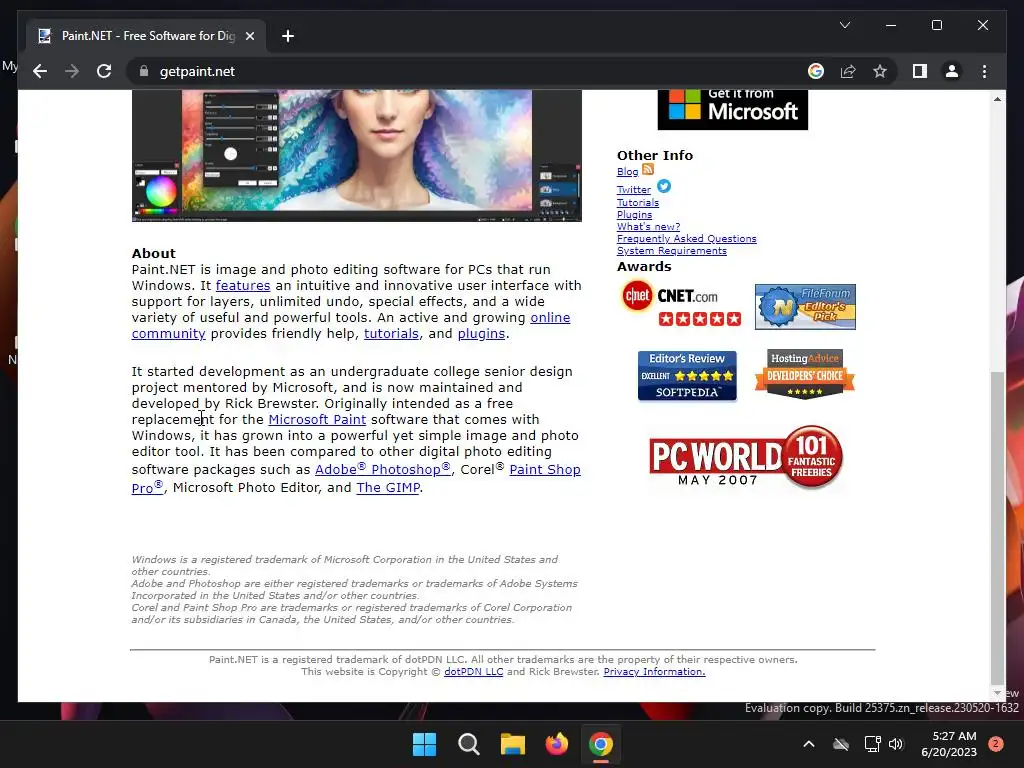Click the Get it from Microsoft badge
1024x768 pixels.
[732, 110]
